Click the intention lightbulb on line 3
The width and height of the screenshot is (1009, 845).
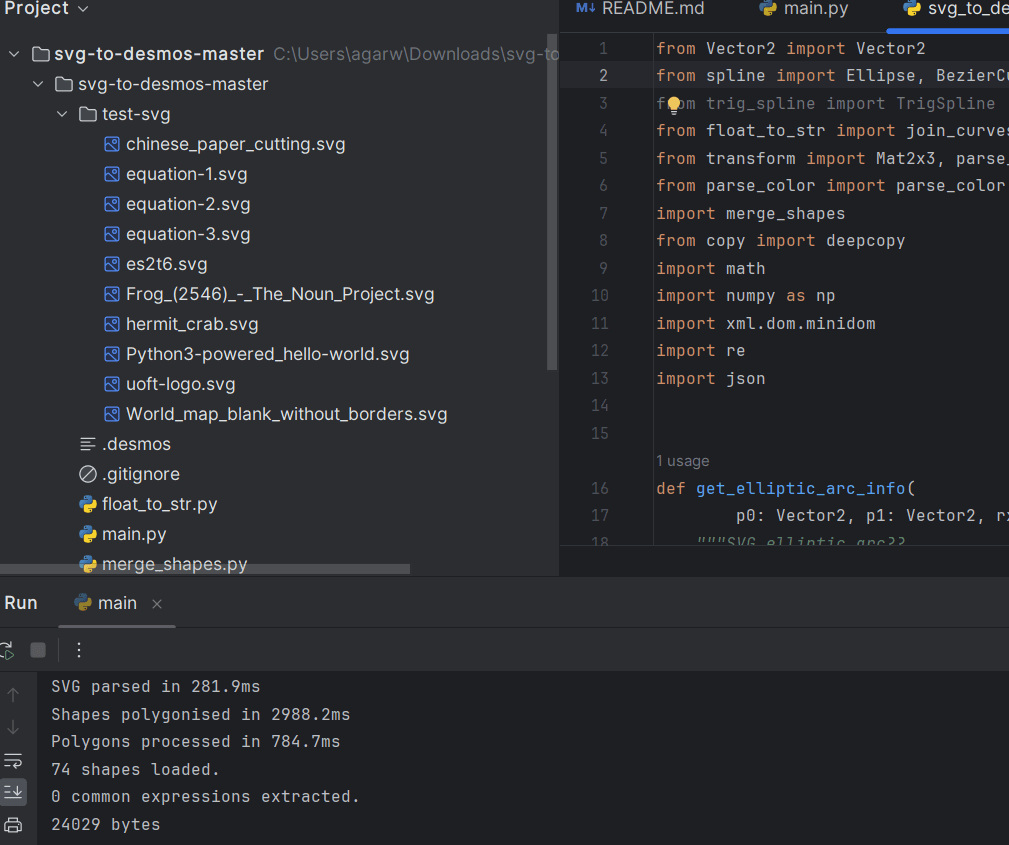click(674, 104)
